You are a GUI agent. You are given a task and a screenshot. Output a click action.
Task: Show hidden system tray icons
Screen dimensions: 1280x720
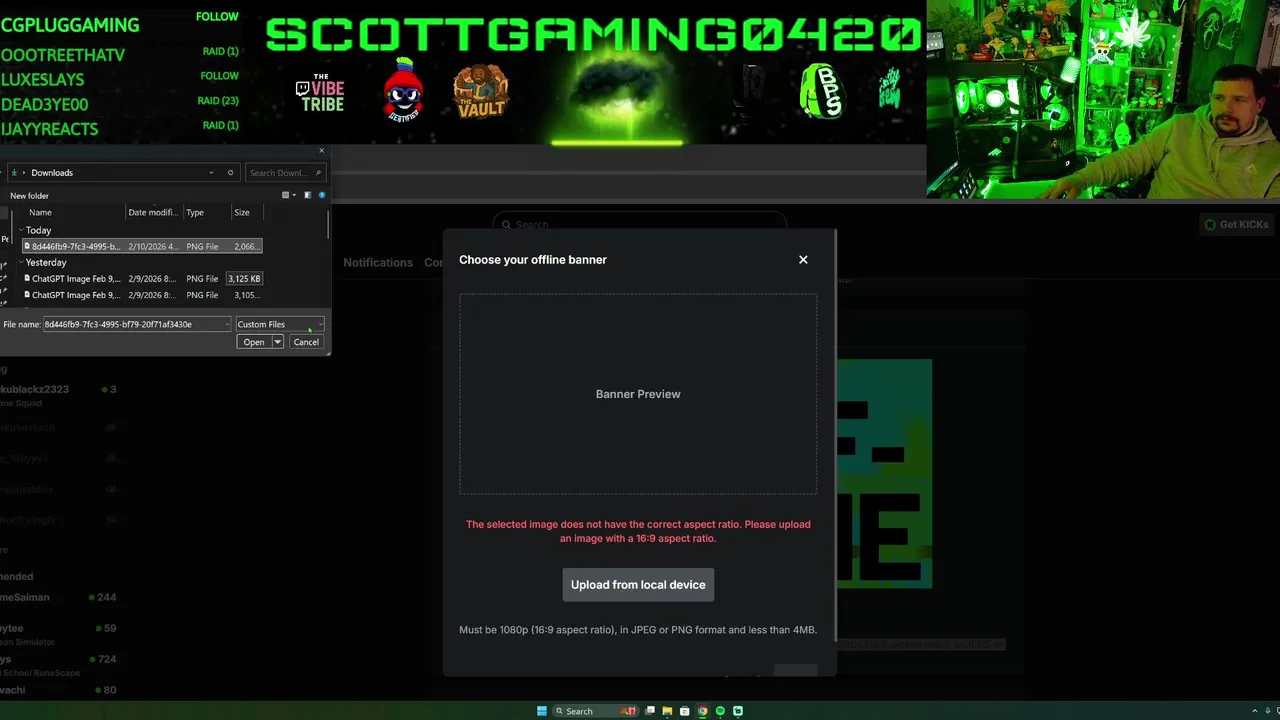point(1254,711)
